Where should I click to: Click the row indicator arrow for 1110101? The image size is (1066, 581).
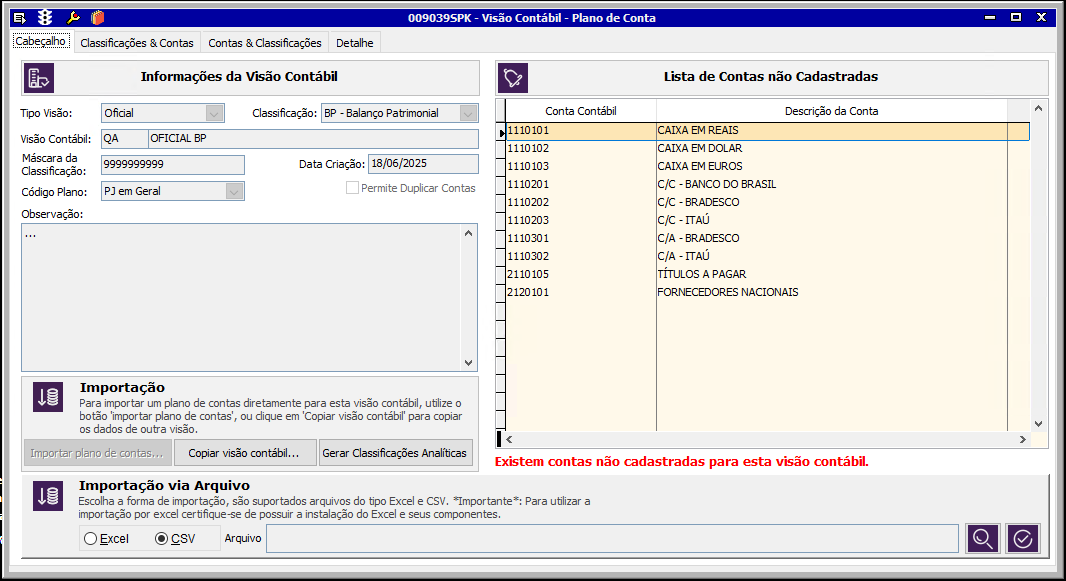tap(501, 132)
